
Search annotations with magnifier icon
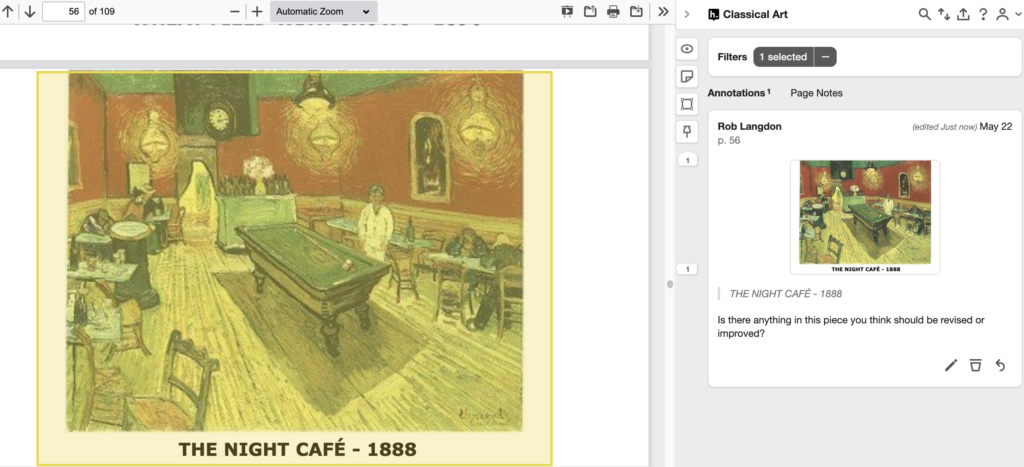pyautogui.click(x=924, y=14)
